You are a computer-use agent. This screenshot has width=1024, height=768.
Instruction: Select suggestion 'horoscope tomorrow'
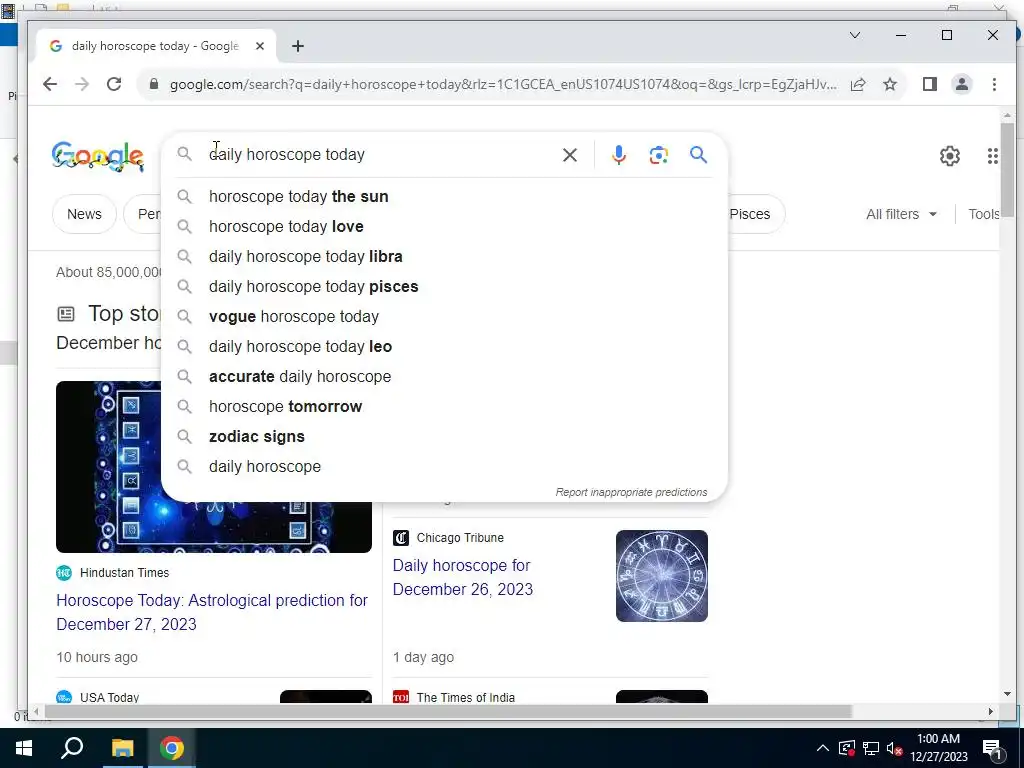pyautogui.click(x=444, y=407)
